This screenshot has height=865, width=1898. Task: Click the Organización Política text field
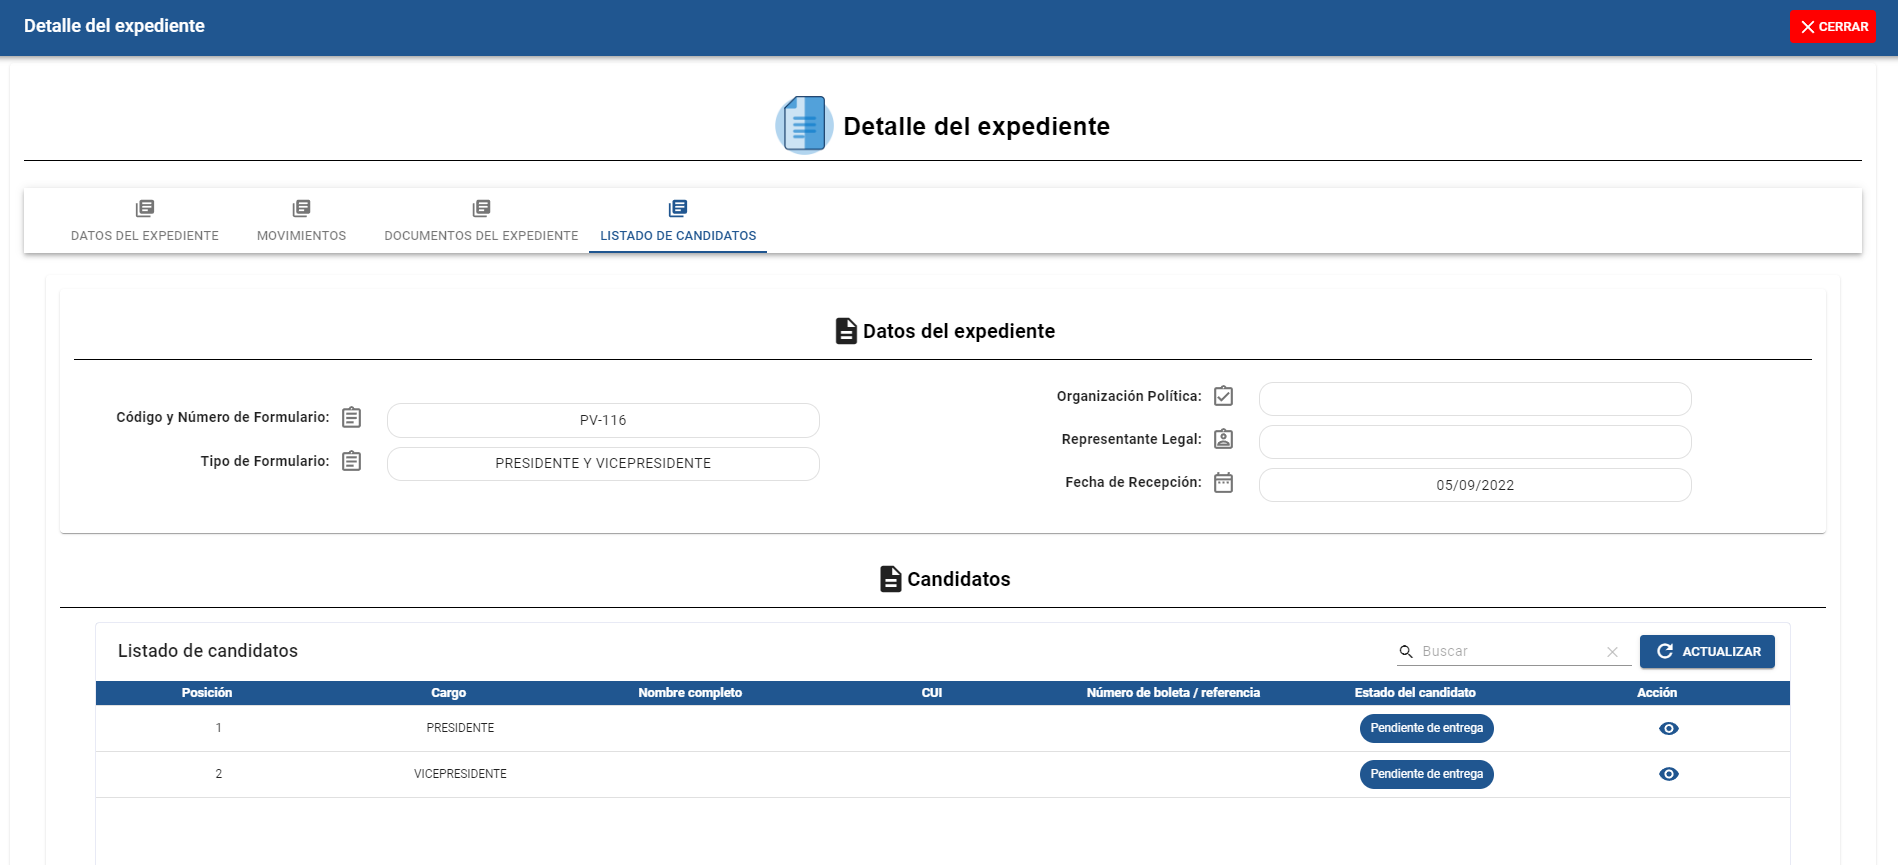point(1474,399)
